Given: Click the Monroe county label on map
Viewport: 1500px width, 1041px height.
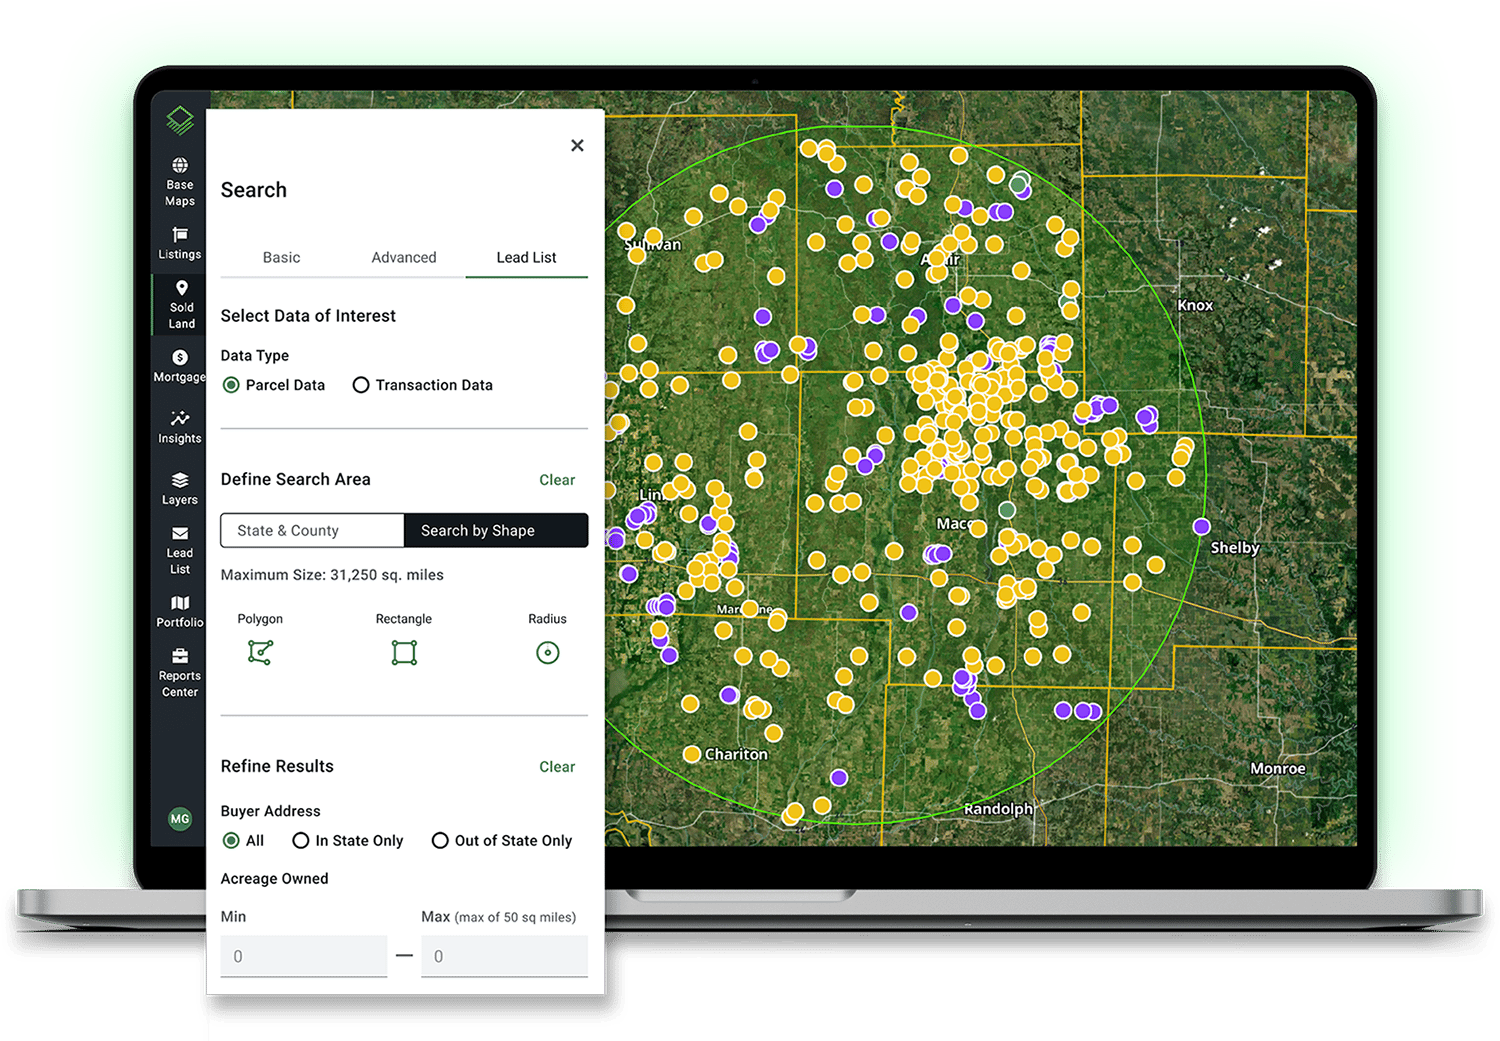Looking at the screenshot, I should 1278,768.
